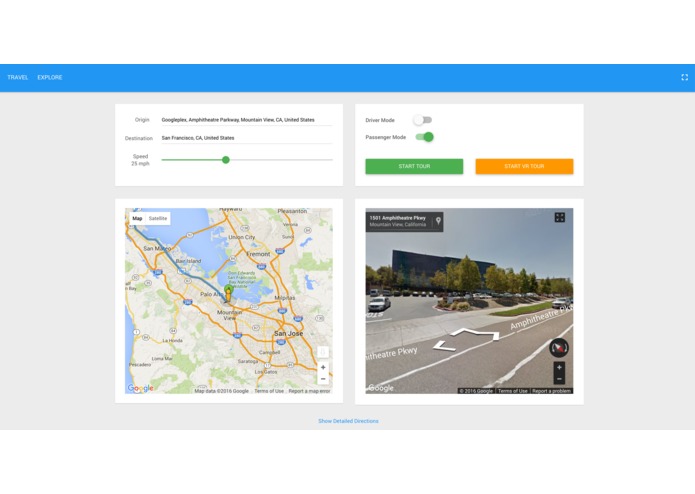Image resolution: width=695 pixels, height=494 pixels.
Task: Zoom in on the map with plus
Action: [x=323, y=367]
